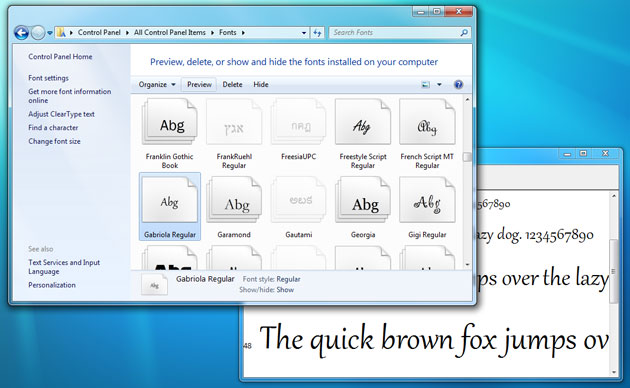
Task: Click the magnifier search icon
Action: [464, 33]
